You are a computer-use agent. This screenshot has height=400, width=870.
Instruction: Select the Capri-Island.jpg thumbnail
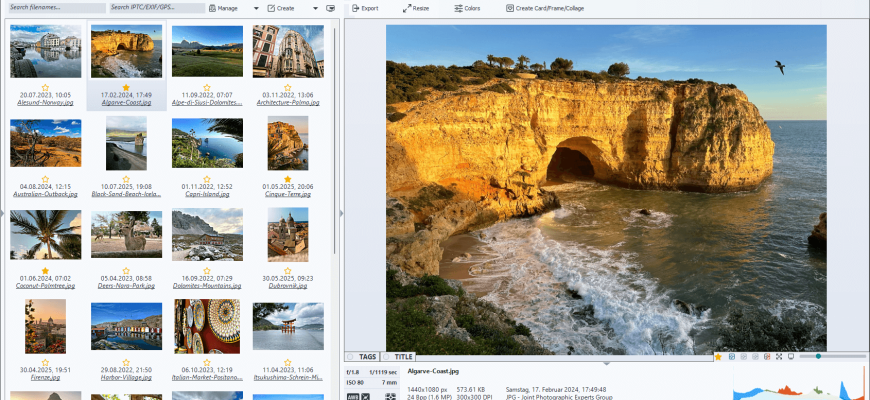[207, 143]
